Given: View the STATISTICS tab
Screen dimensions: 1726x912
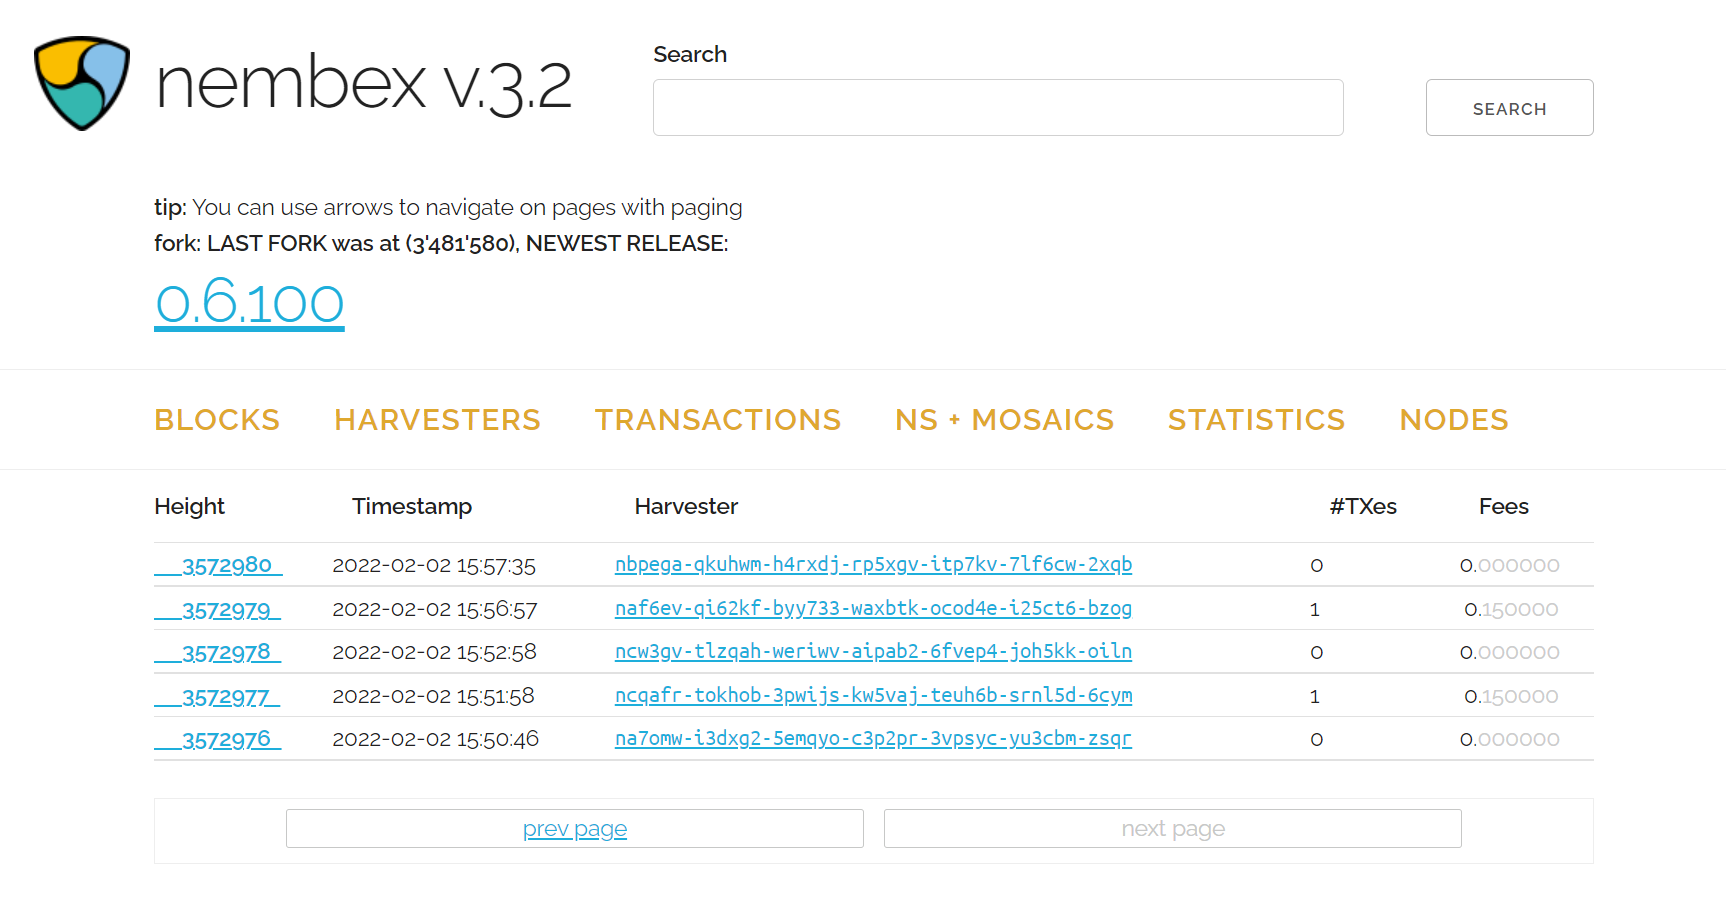Looking at the screenshot, I should point(1256,420).
